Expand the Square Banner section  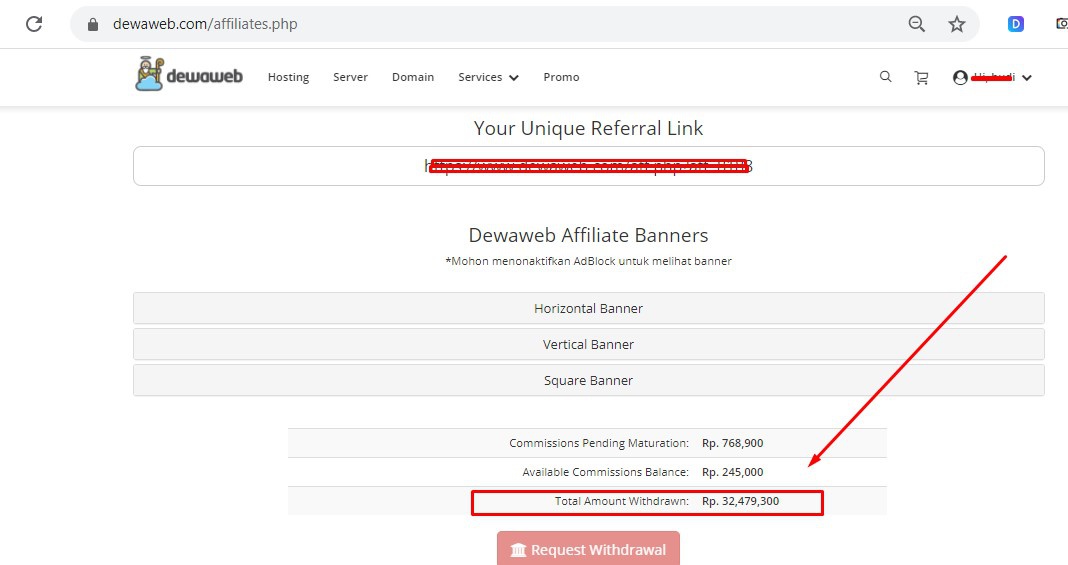click(x=588, y=381)
